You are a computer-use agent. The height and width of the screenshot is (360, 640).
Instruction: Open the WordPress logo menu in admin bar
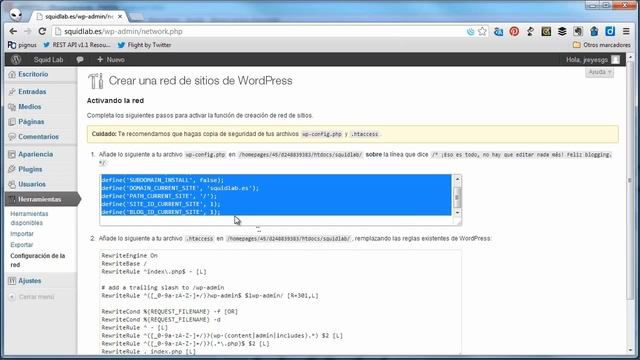pos(16,60)
